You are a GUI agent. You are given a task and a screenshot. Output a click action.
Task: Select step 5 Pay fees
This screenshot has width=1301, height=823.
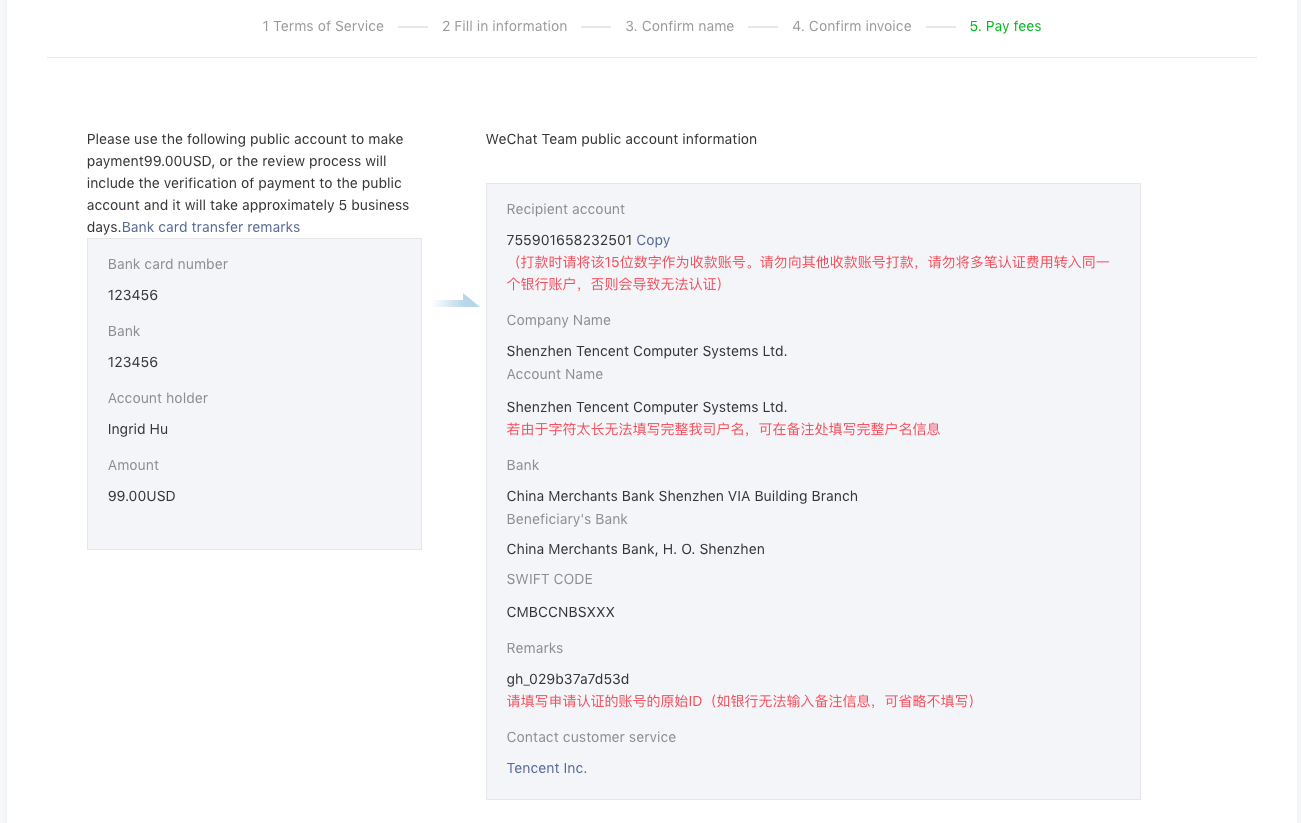1005,26
